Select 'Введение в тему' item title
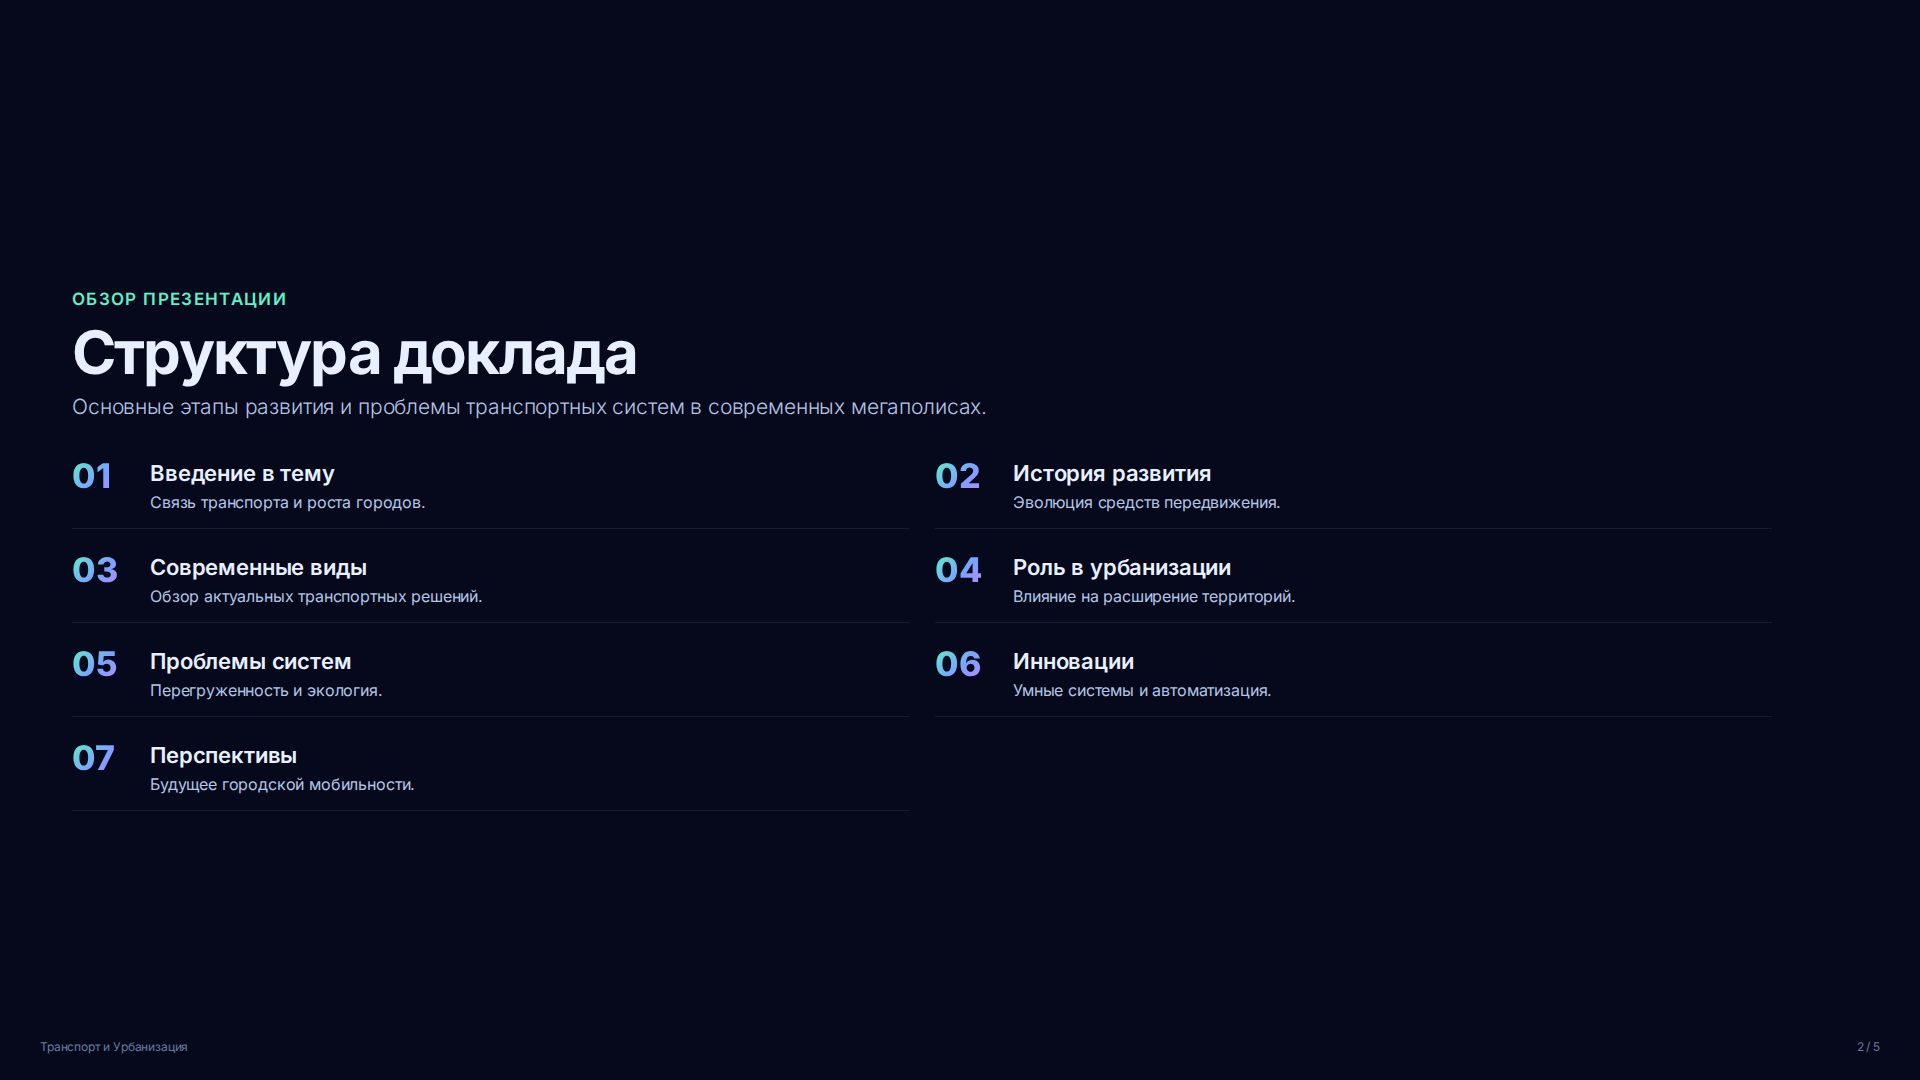 pos(242,474)
